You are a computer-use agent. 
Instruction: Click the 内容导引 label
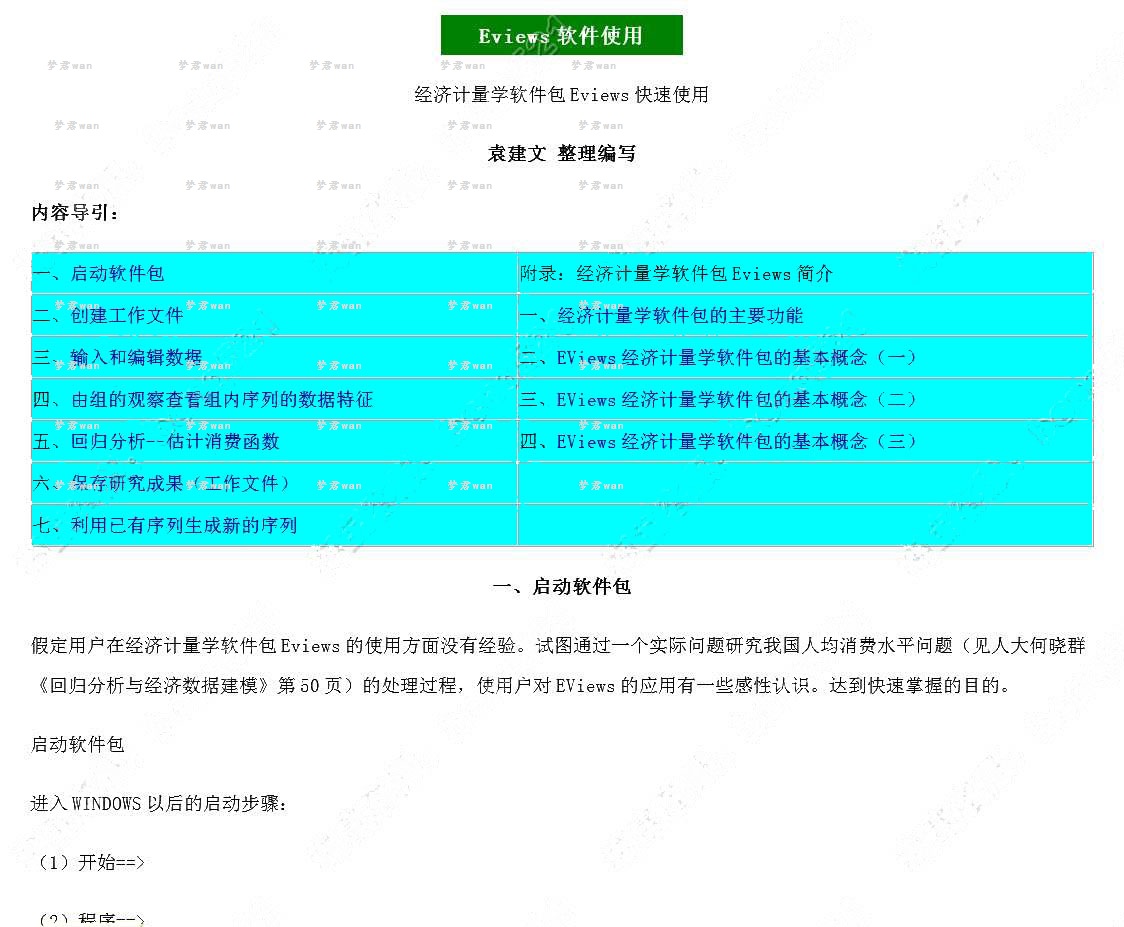(75, 213)
